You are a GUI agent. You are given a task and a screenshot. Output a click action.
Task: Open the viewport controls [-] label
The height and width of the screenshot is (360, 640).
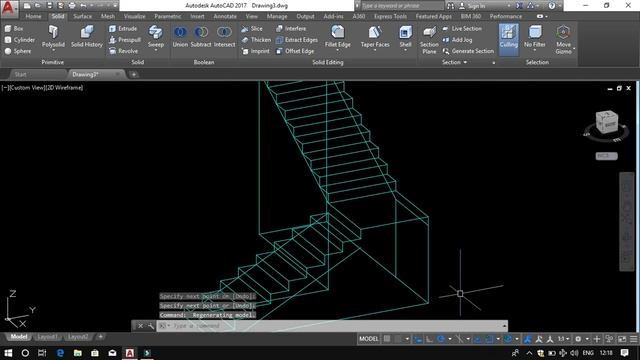pyautogui.click(x=4, y=87)
